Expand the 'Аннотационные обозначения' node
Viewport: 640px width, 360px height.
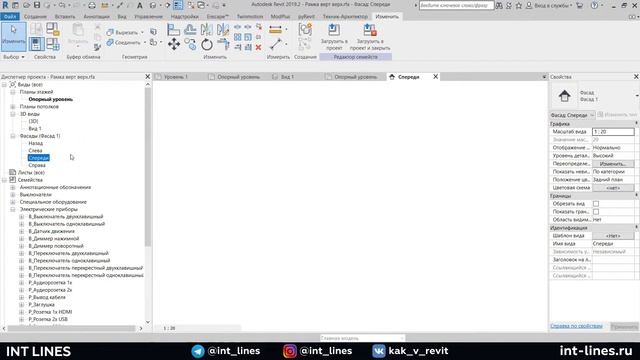[13, 187]
